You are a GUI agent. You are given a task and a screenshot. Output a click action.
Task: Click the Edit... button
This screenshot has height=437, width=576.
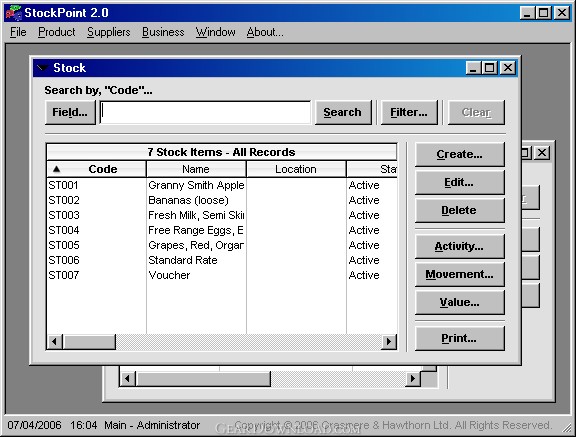click(460, 183)
